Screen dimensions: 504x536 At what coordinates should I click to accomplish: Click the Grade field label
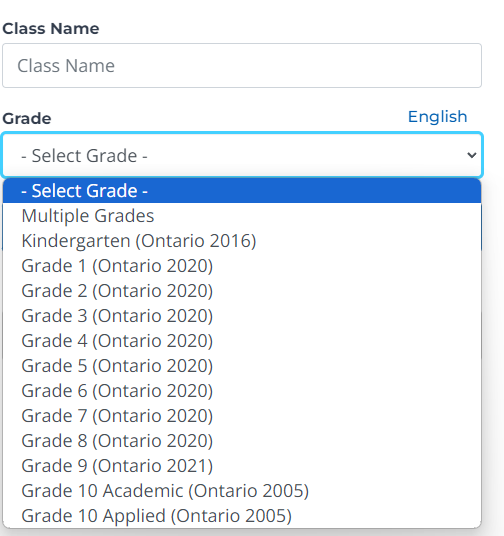tap(27, 119)
